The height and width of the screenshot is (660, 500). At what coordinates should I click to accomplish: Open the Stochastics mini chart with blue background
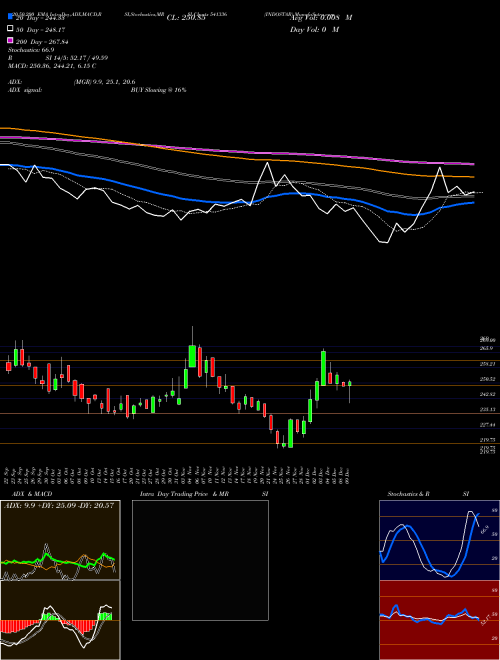coord(439,540)
